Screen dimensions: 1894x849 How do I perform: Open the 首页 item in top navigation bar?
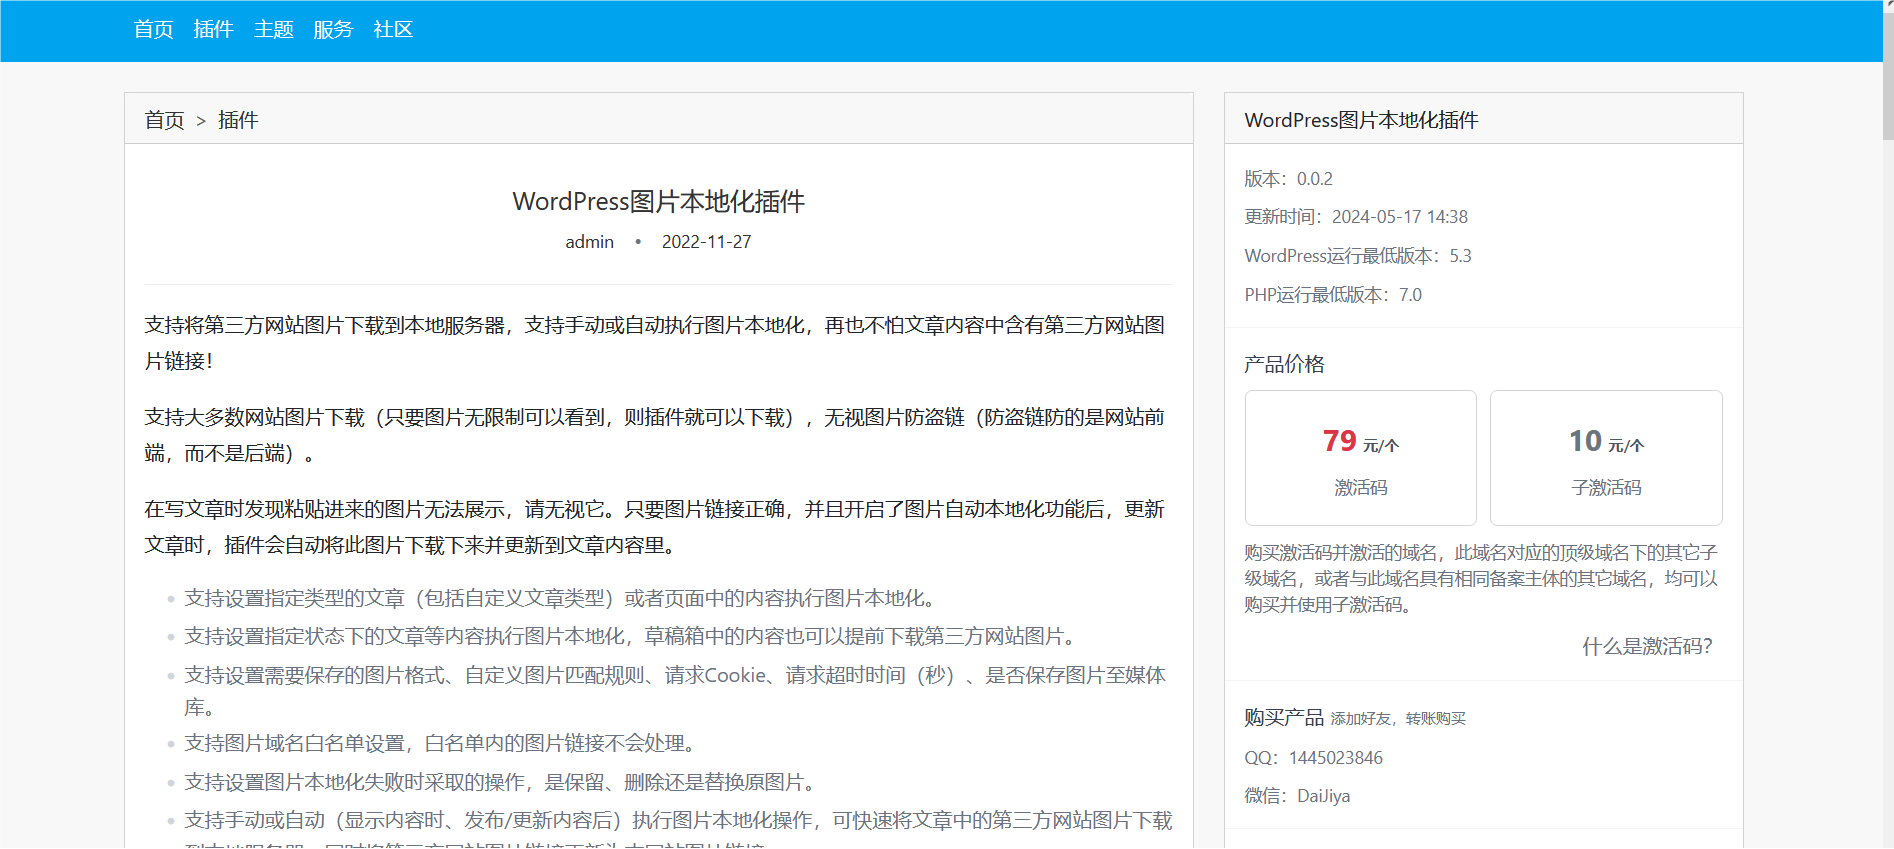[154, 30]
